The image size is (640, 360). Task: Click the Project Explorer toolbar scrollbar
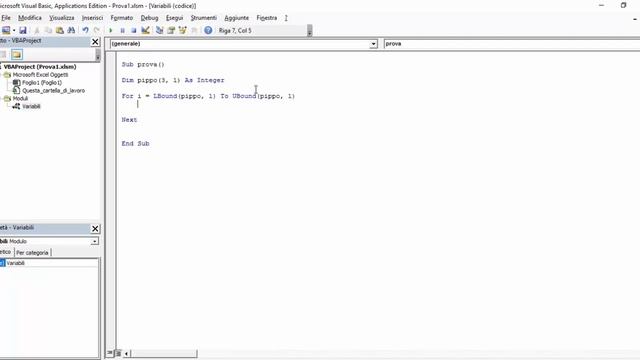(x=98, y=55)
